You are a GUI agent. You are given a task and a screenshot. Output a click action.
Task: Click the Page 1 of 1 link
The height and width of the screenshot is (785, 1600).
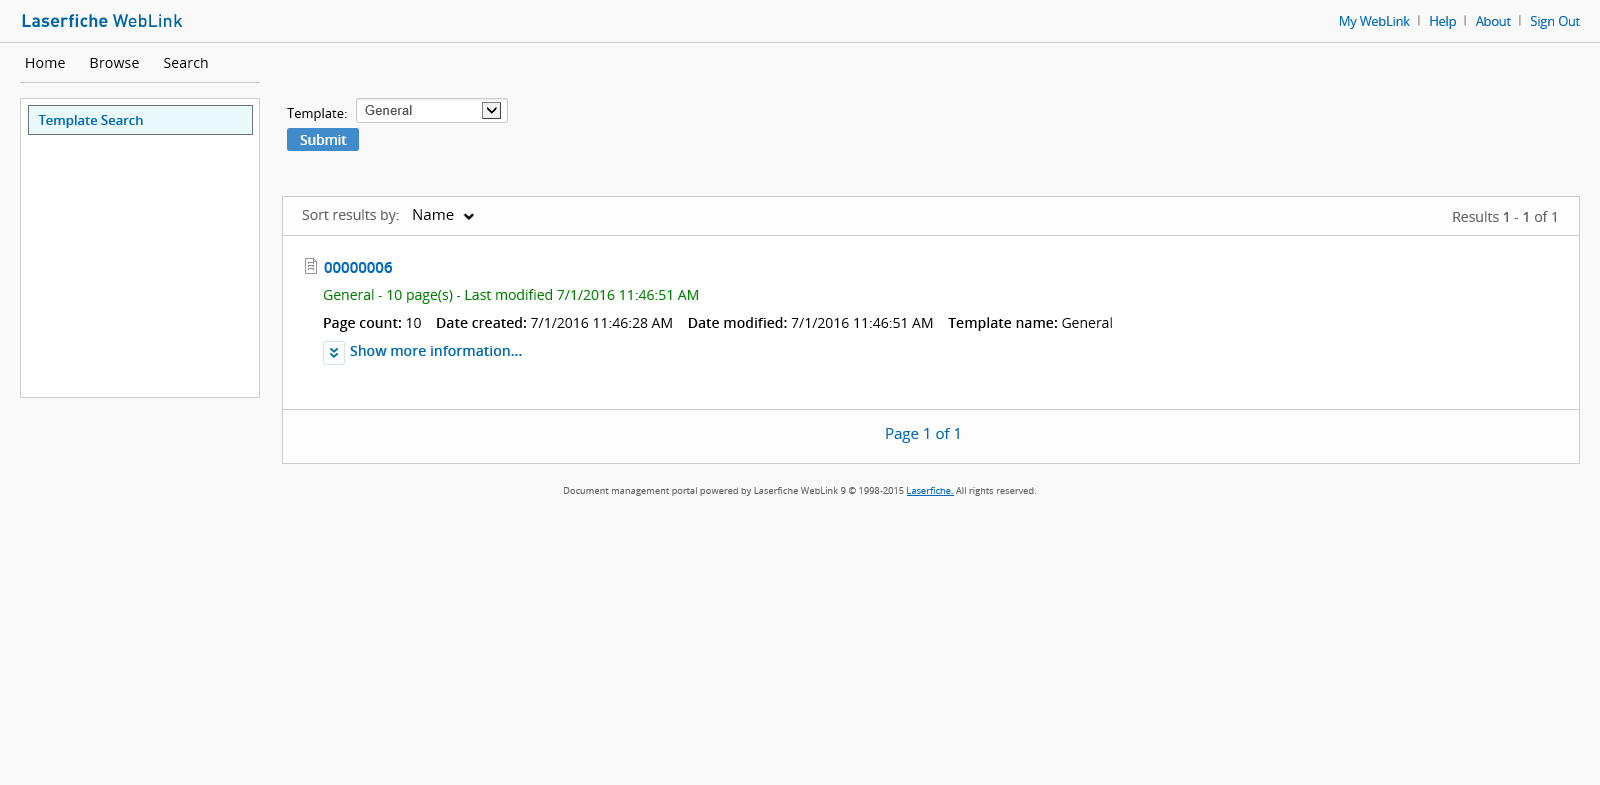[922, 434]
